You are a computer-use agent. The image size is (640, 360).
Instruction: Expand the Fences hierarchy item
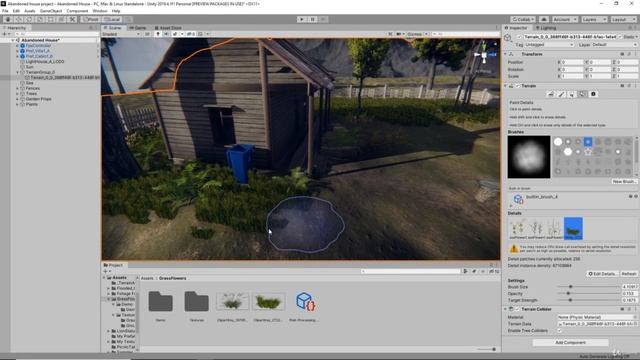point(18,88)
